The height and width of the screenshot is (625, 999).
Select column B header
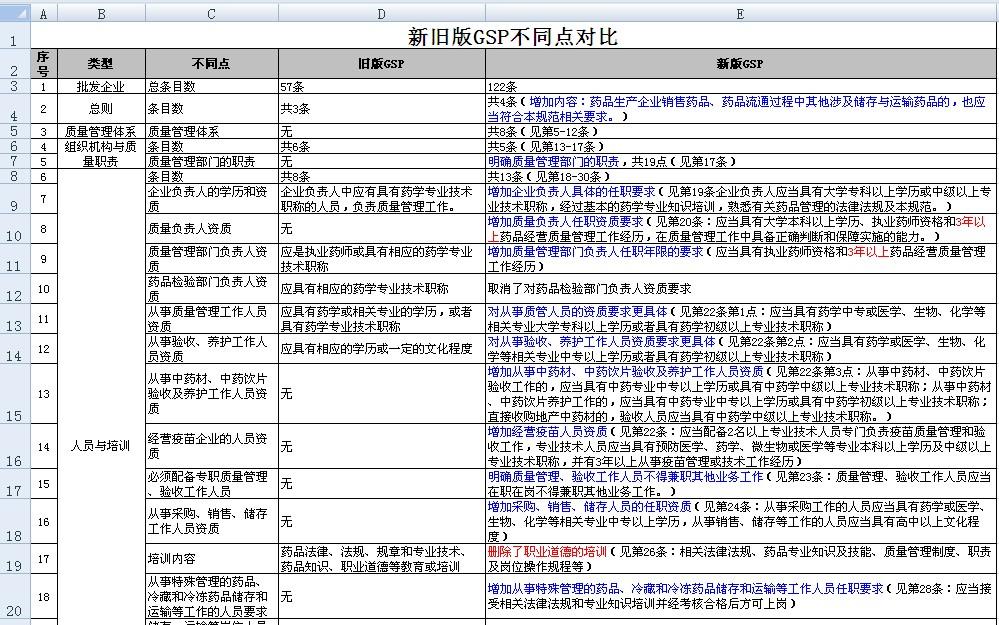point(101,13)
